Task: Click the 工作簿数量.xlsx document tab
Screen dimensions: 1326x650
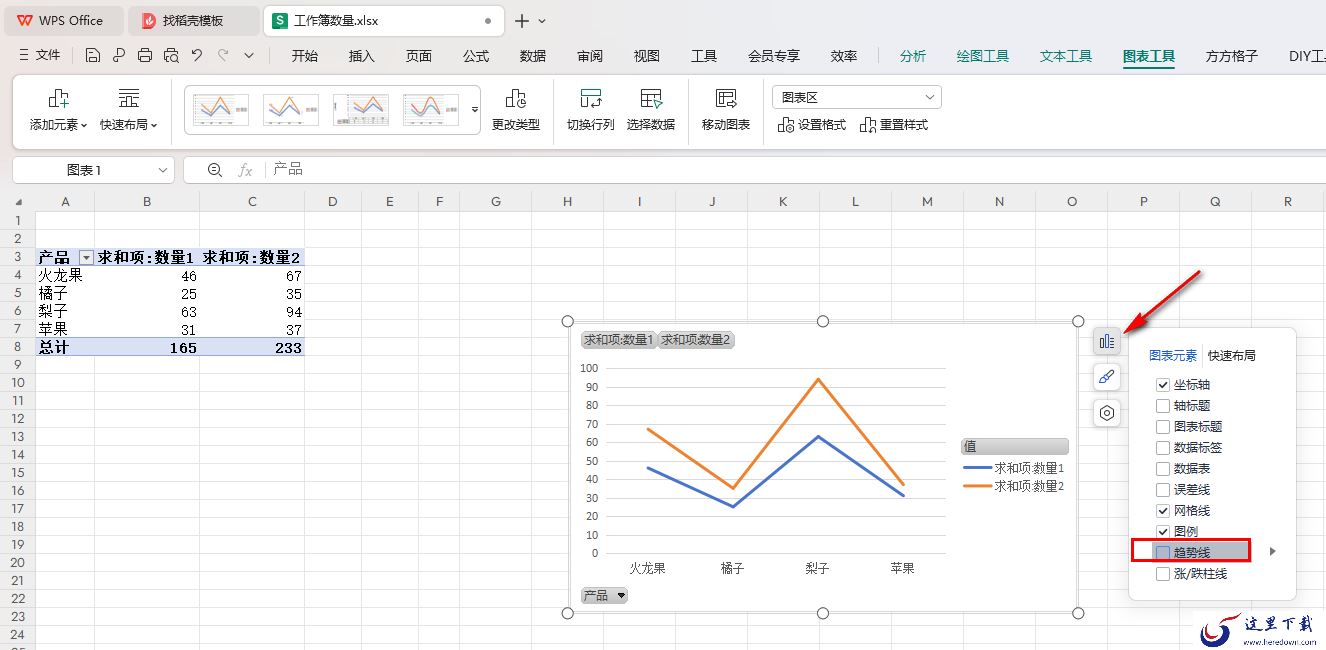Action: (383, 20)
